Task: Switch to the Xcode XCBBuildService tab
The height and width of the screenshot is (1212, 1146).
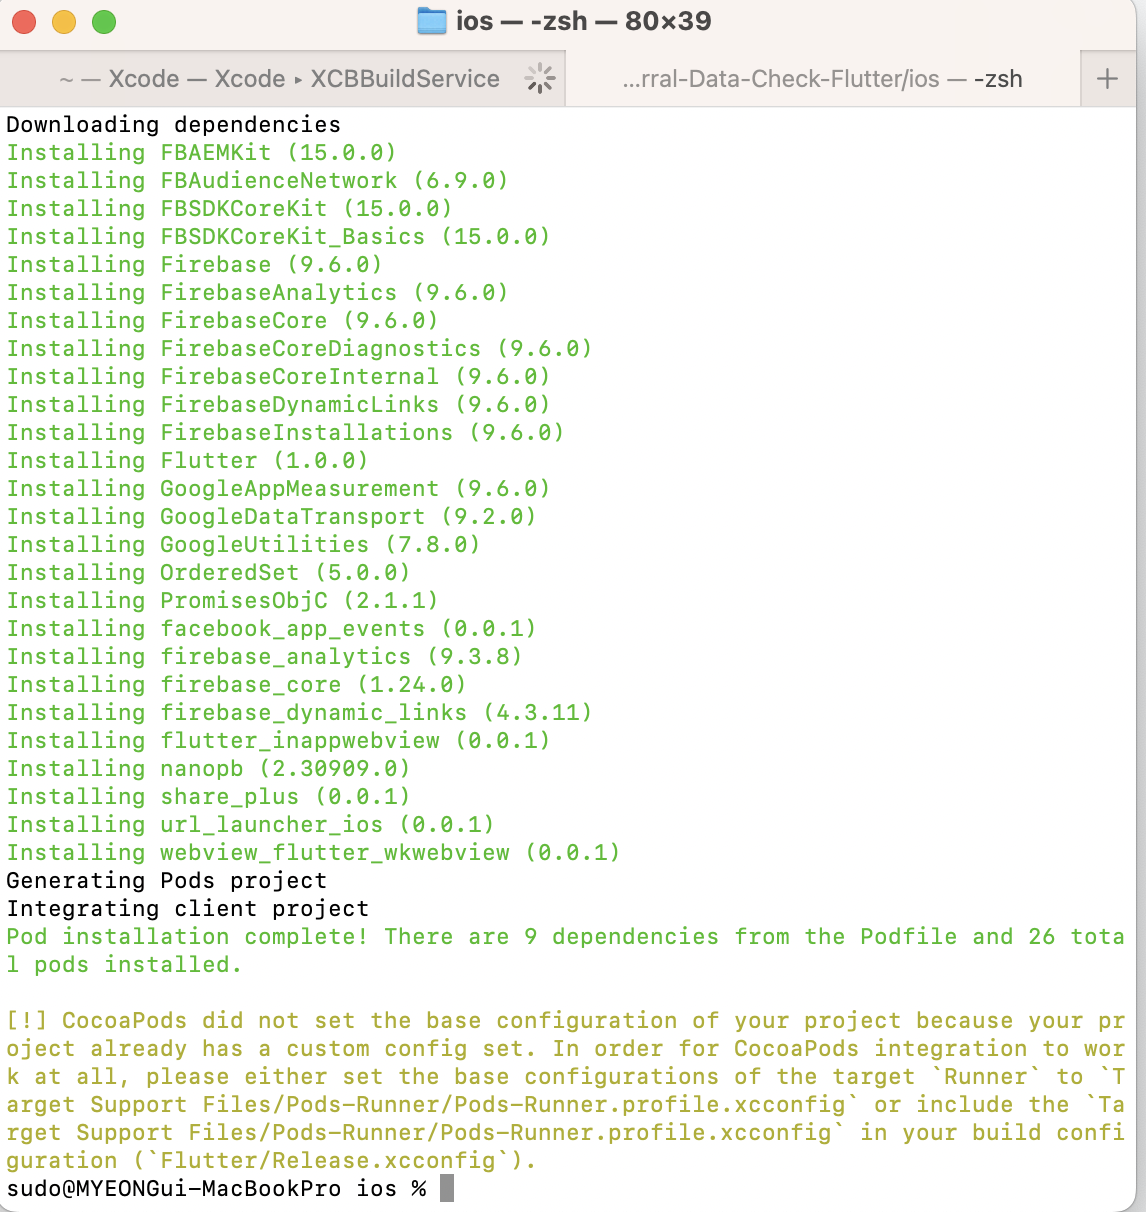Action: click(283, 79)
